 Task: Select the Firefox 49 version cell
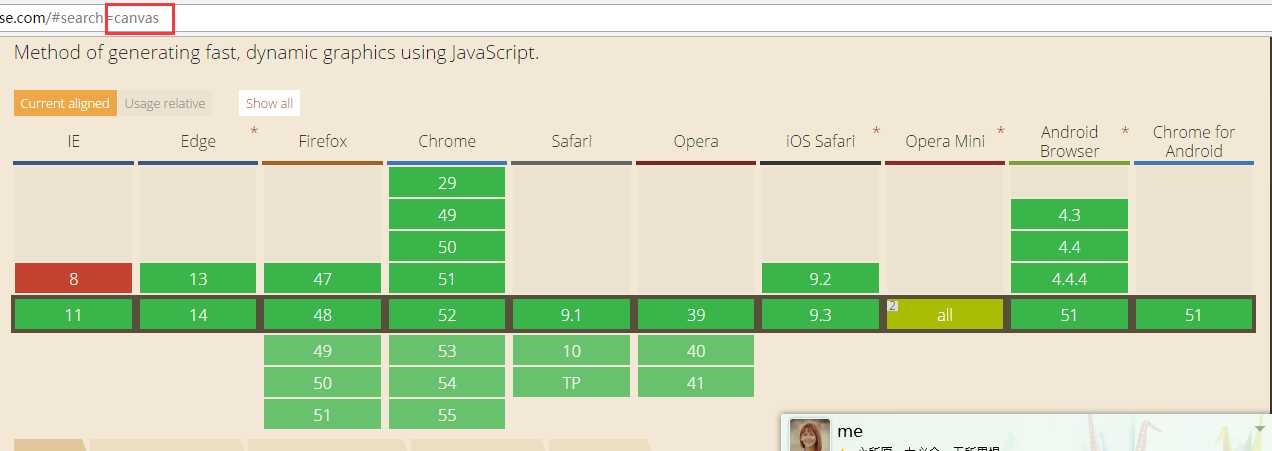(x=322, y=350)
